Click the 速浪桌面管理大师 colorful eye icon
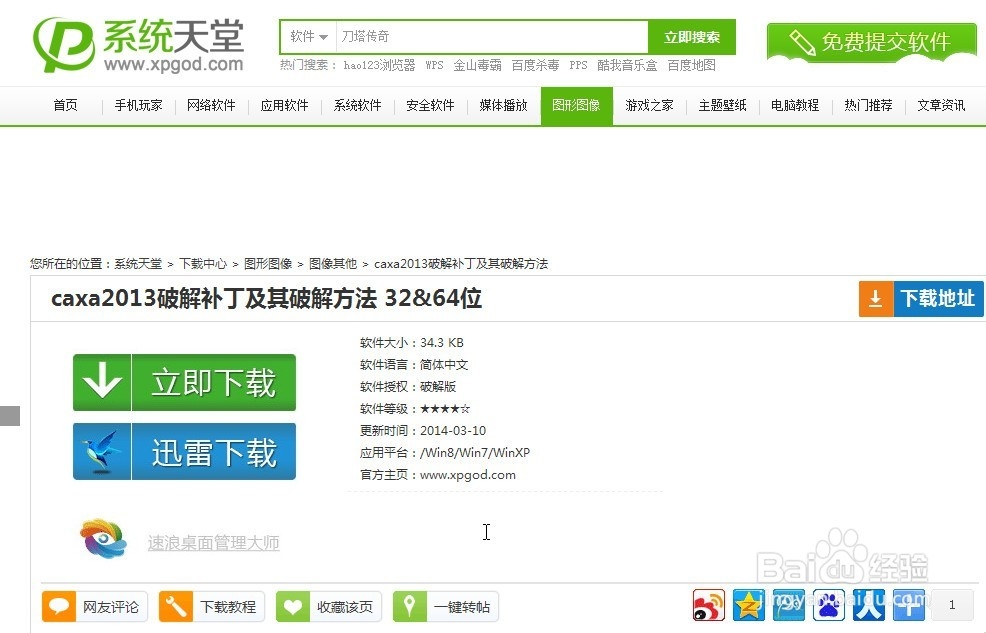The image size is (986, 633). [x=103, y=539]
